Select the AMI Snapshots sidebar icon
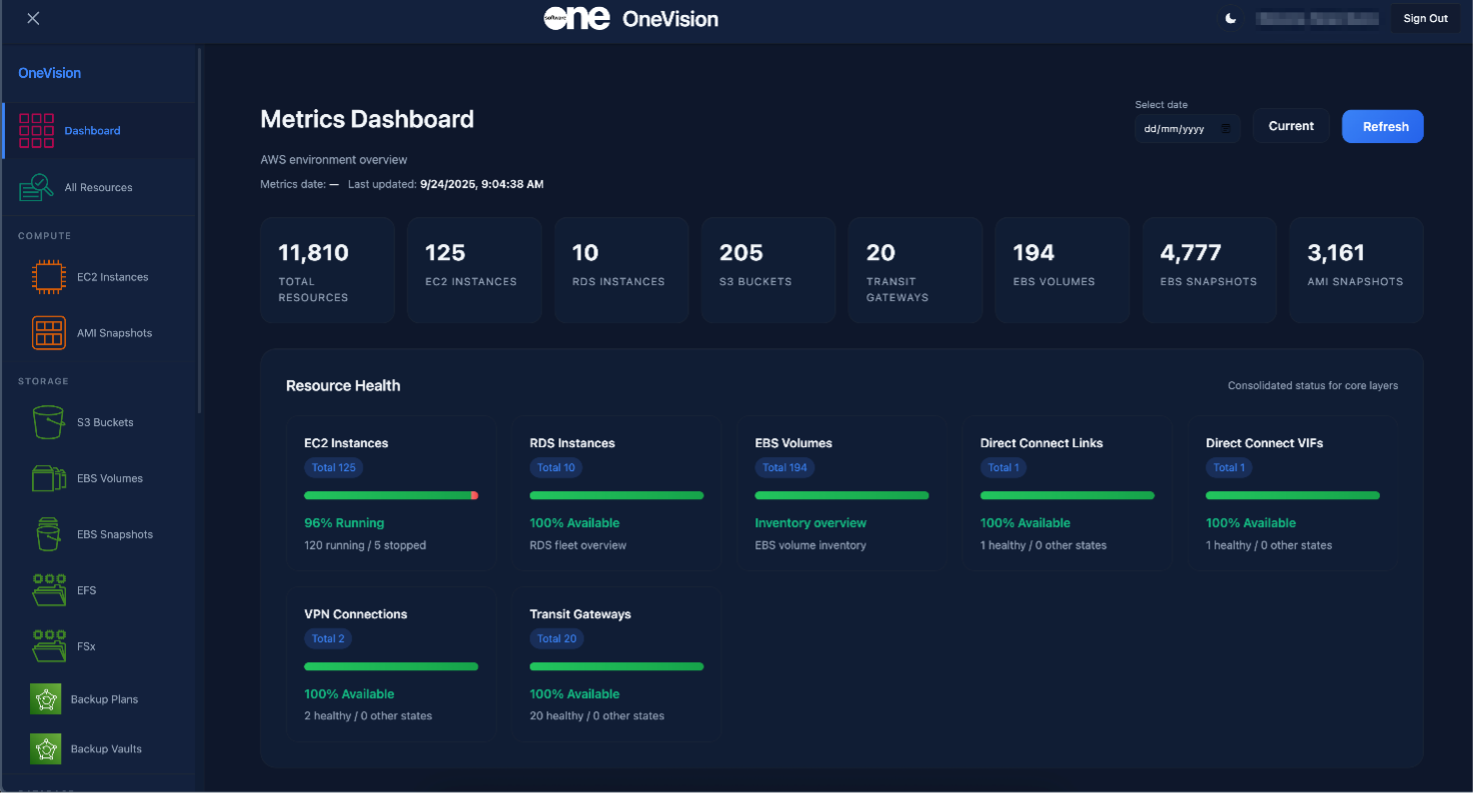 48,333
